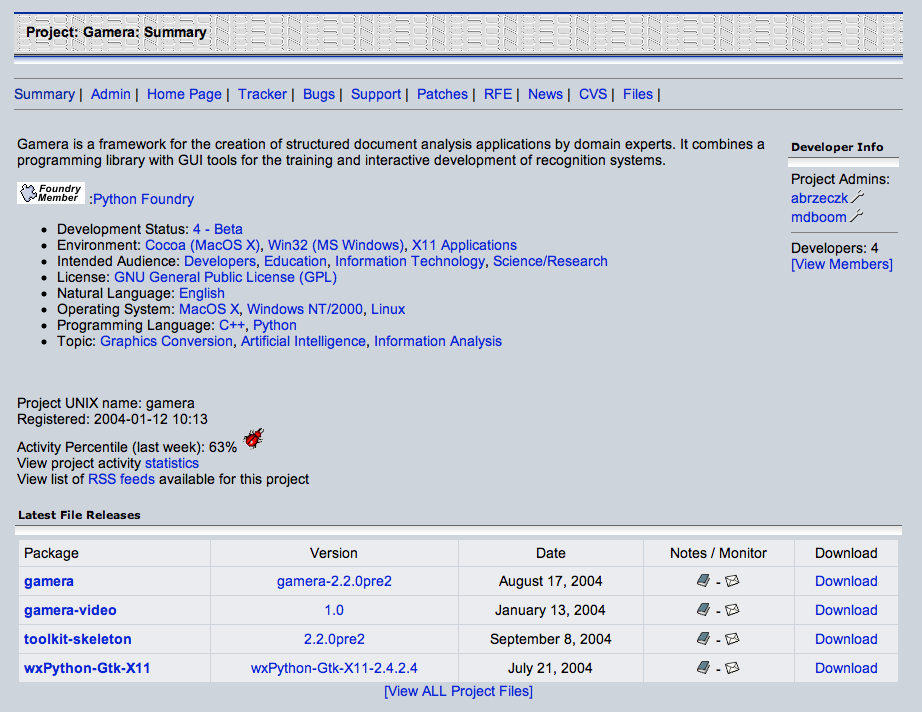922x712 pixels.
Task: Click the red ladybug activity icon
Action: [x=254, y=438]
